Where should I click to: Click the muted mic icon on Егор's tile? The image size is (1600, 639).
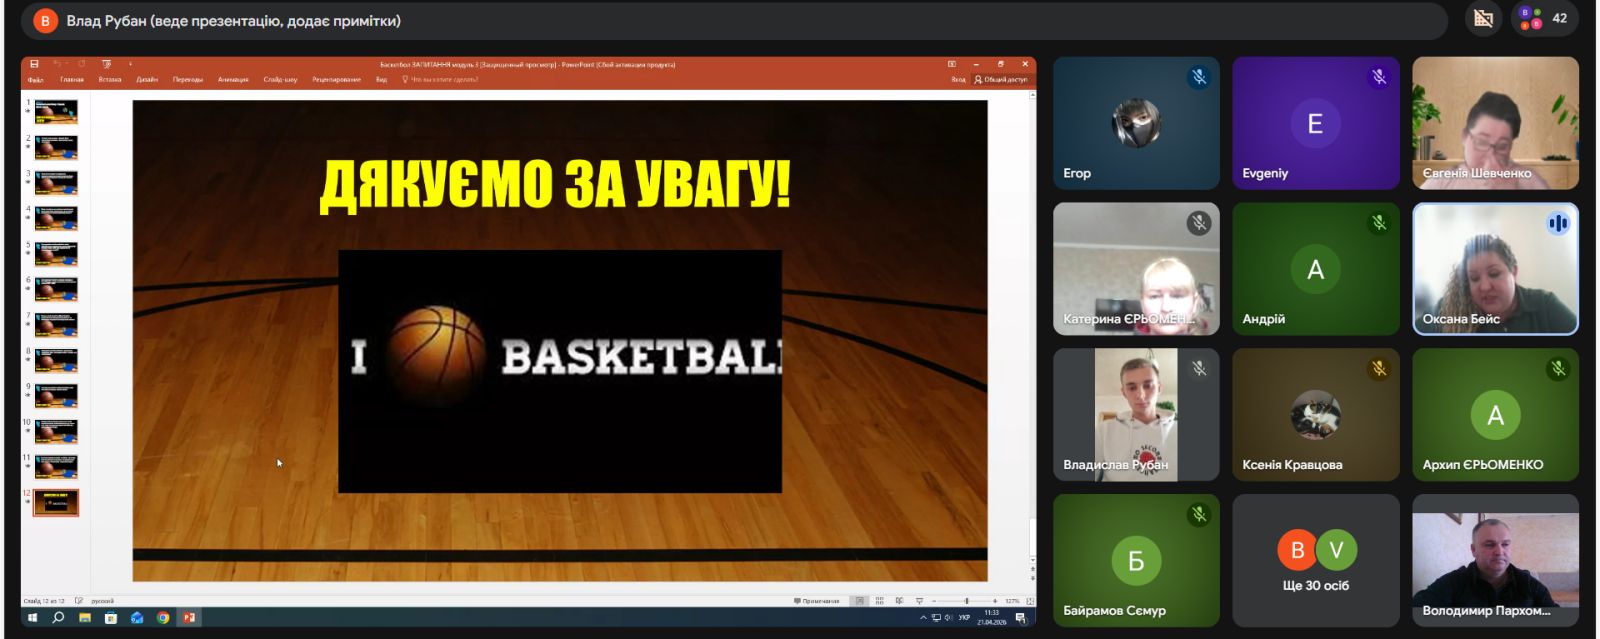1198,77
